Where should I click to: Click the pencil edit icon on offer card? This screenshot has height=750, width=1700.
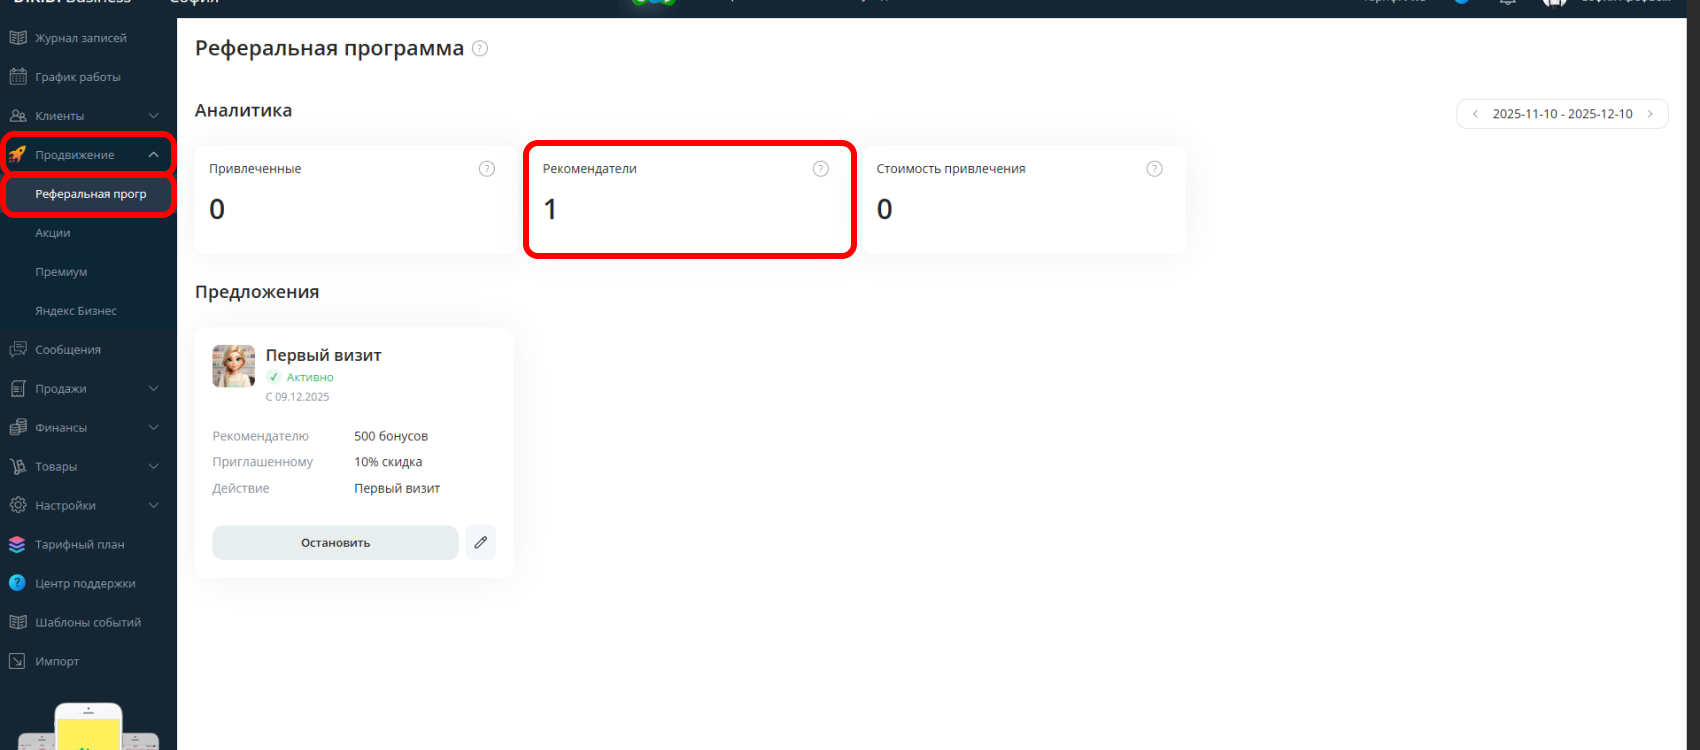pos(480,542)
